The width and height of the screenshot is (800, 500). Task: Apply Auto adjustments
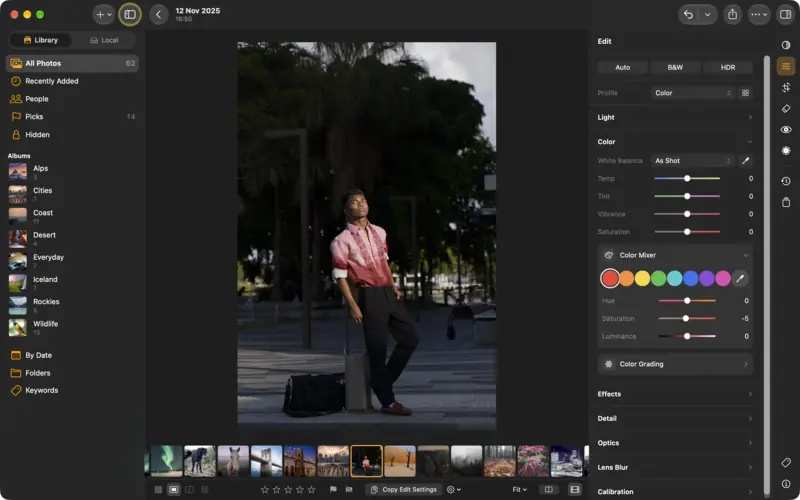point(622,67)
